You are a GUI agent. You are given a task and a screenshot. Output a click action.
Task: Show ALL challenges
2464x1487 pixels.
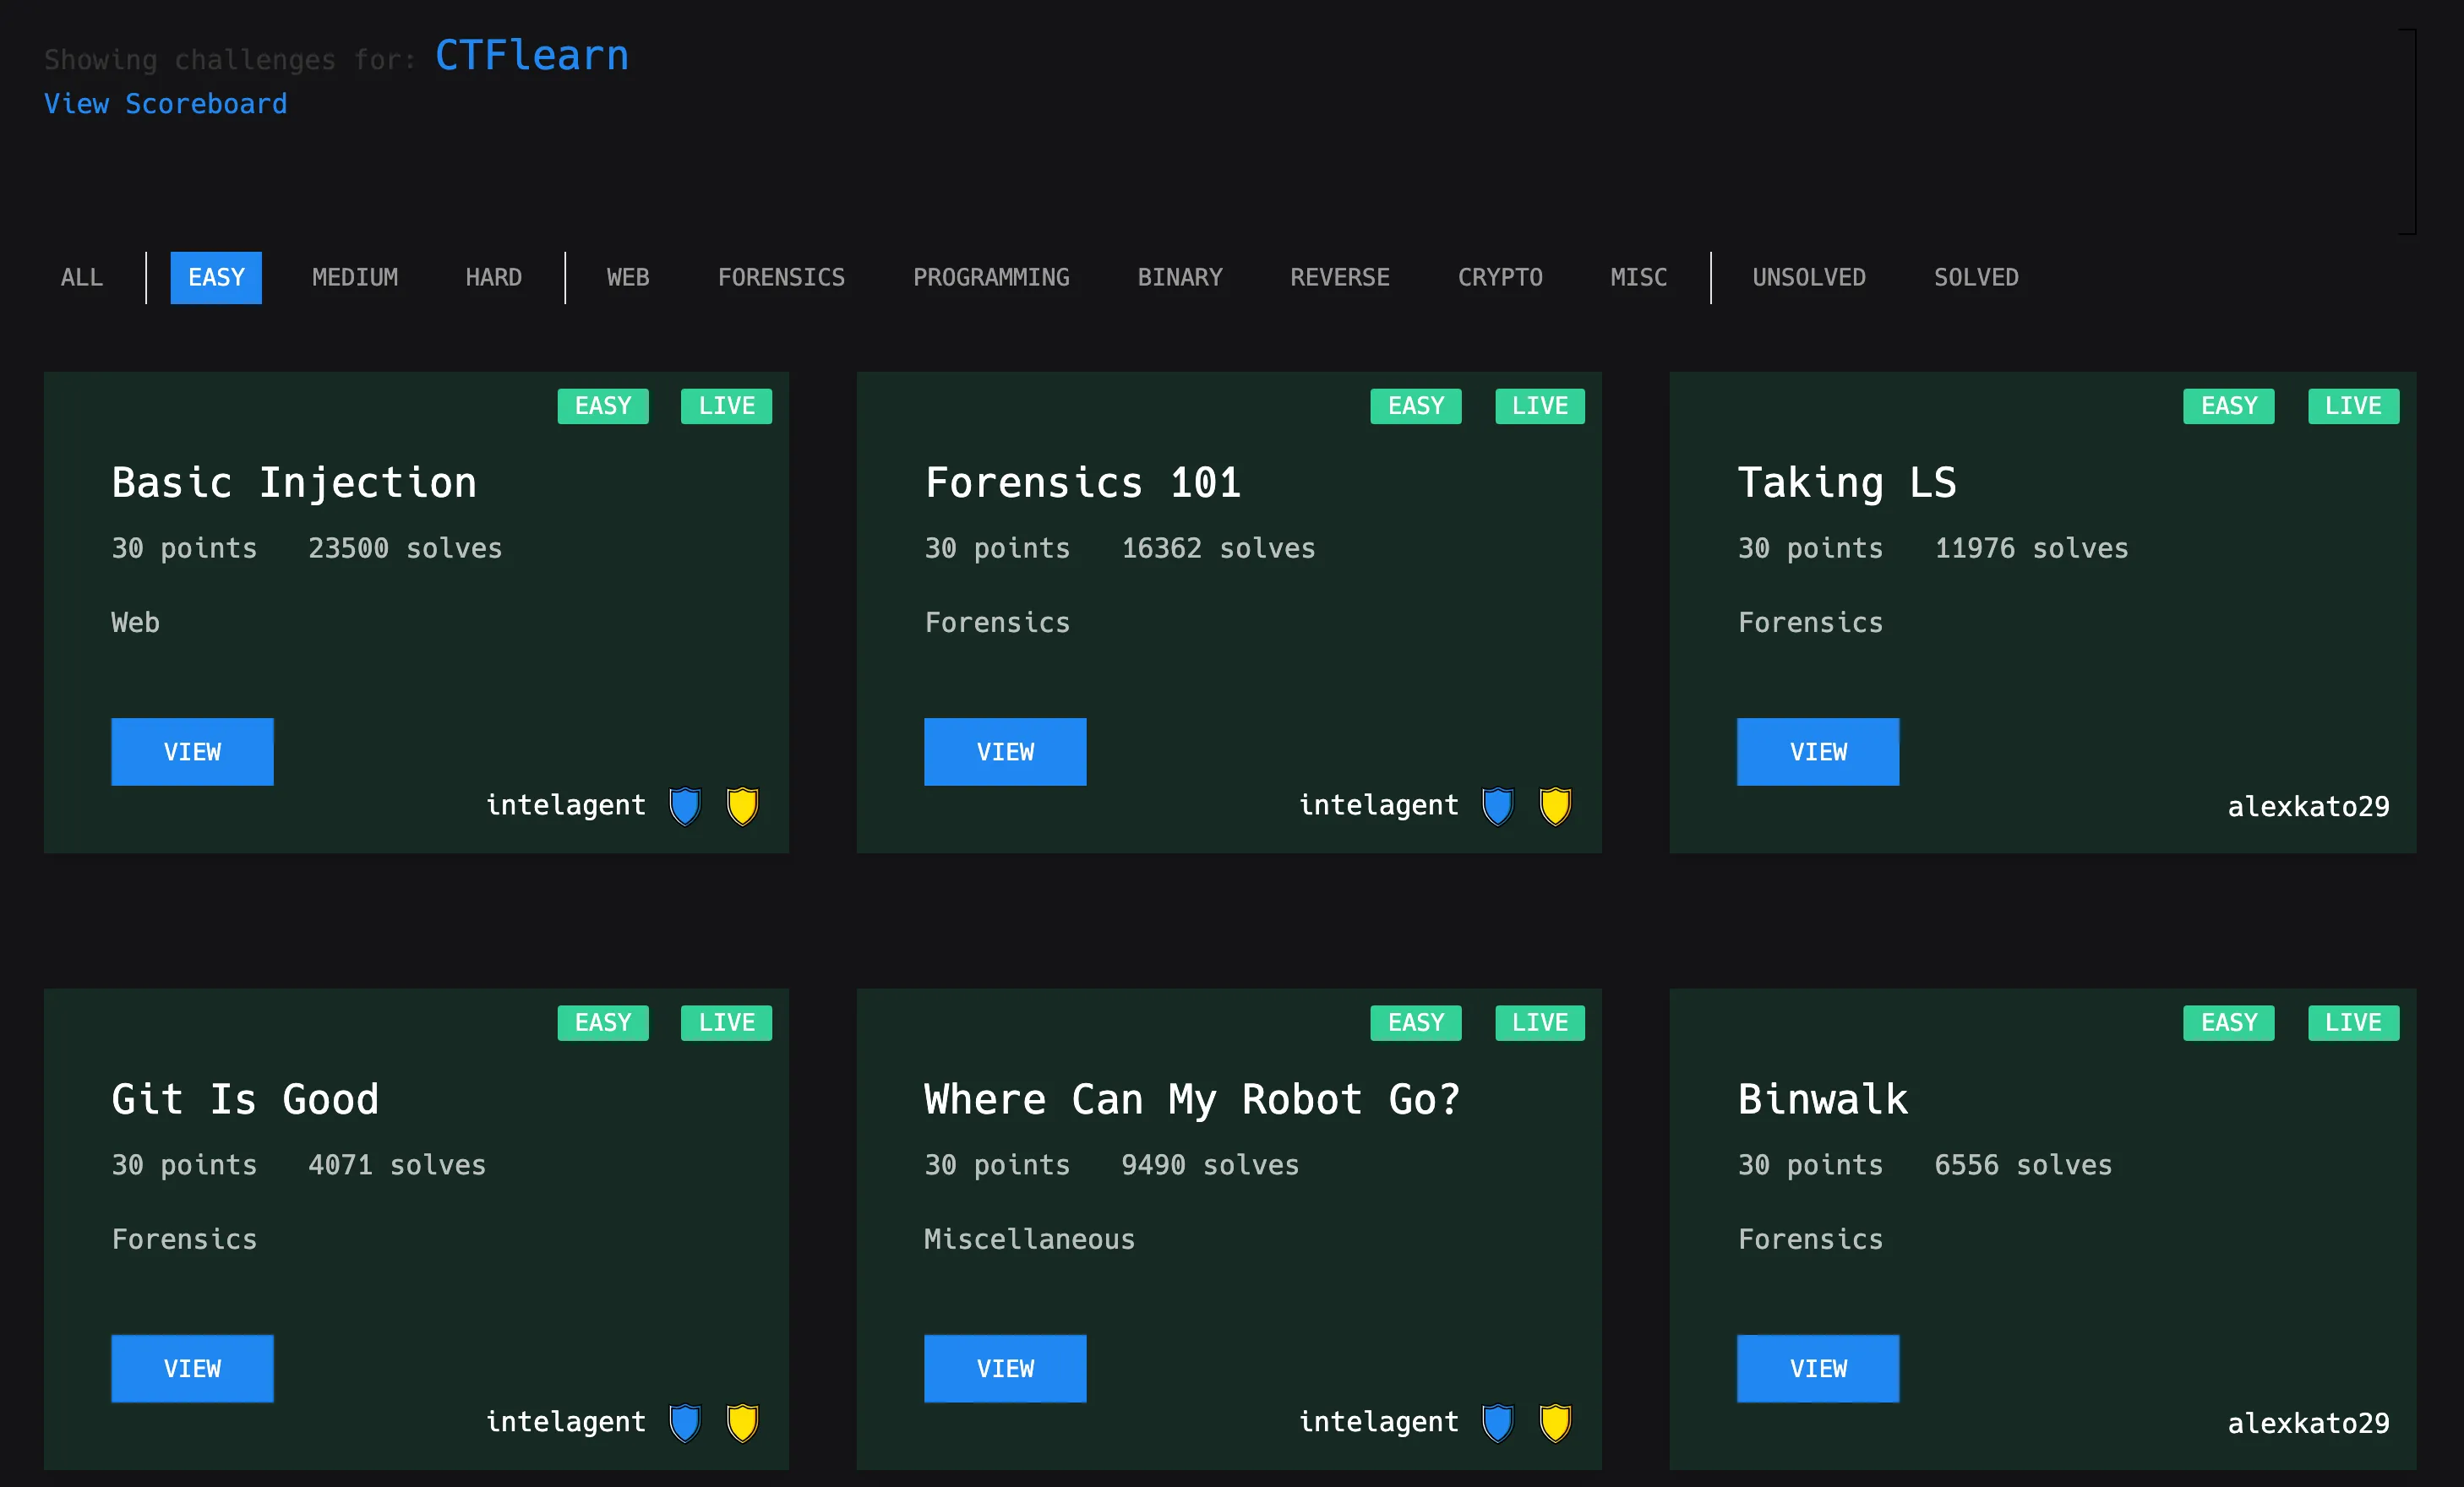coord(82,277)
